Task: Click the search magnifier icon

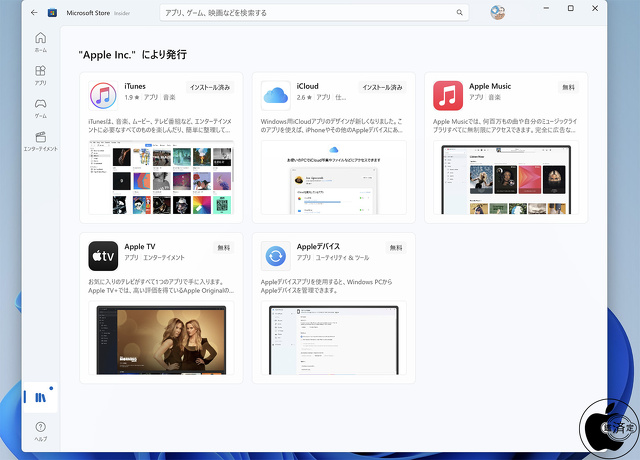Action: pyautogui.click(x=460, y=13)
